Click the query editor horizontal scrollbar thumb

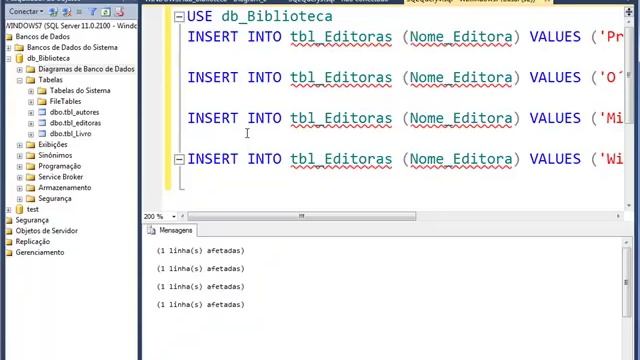point(302,216)
